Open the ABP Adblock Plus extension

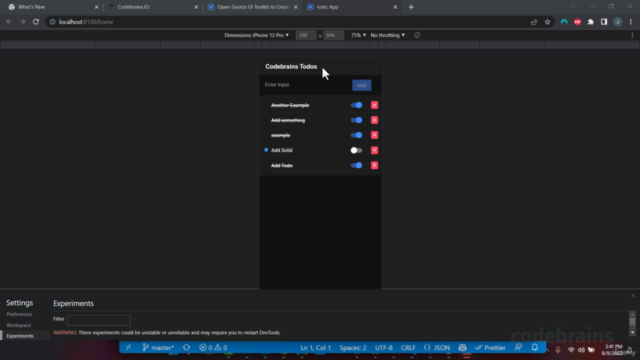pyautogui.click(x=577, y=22)
